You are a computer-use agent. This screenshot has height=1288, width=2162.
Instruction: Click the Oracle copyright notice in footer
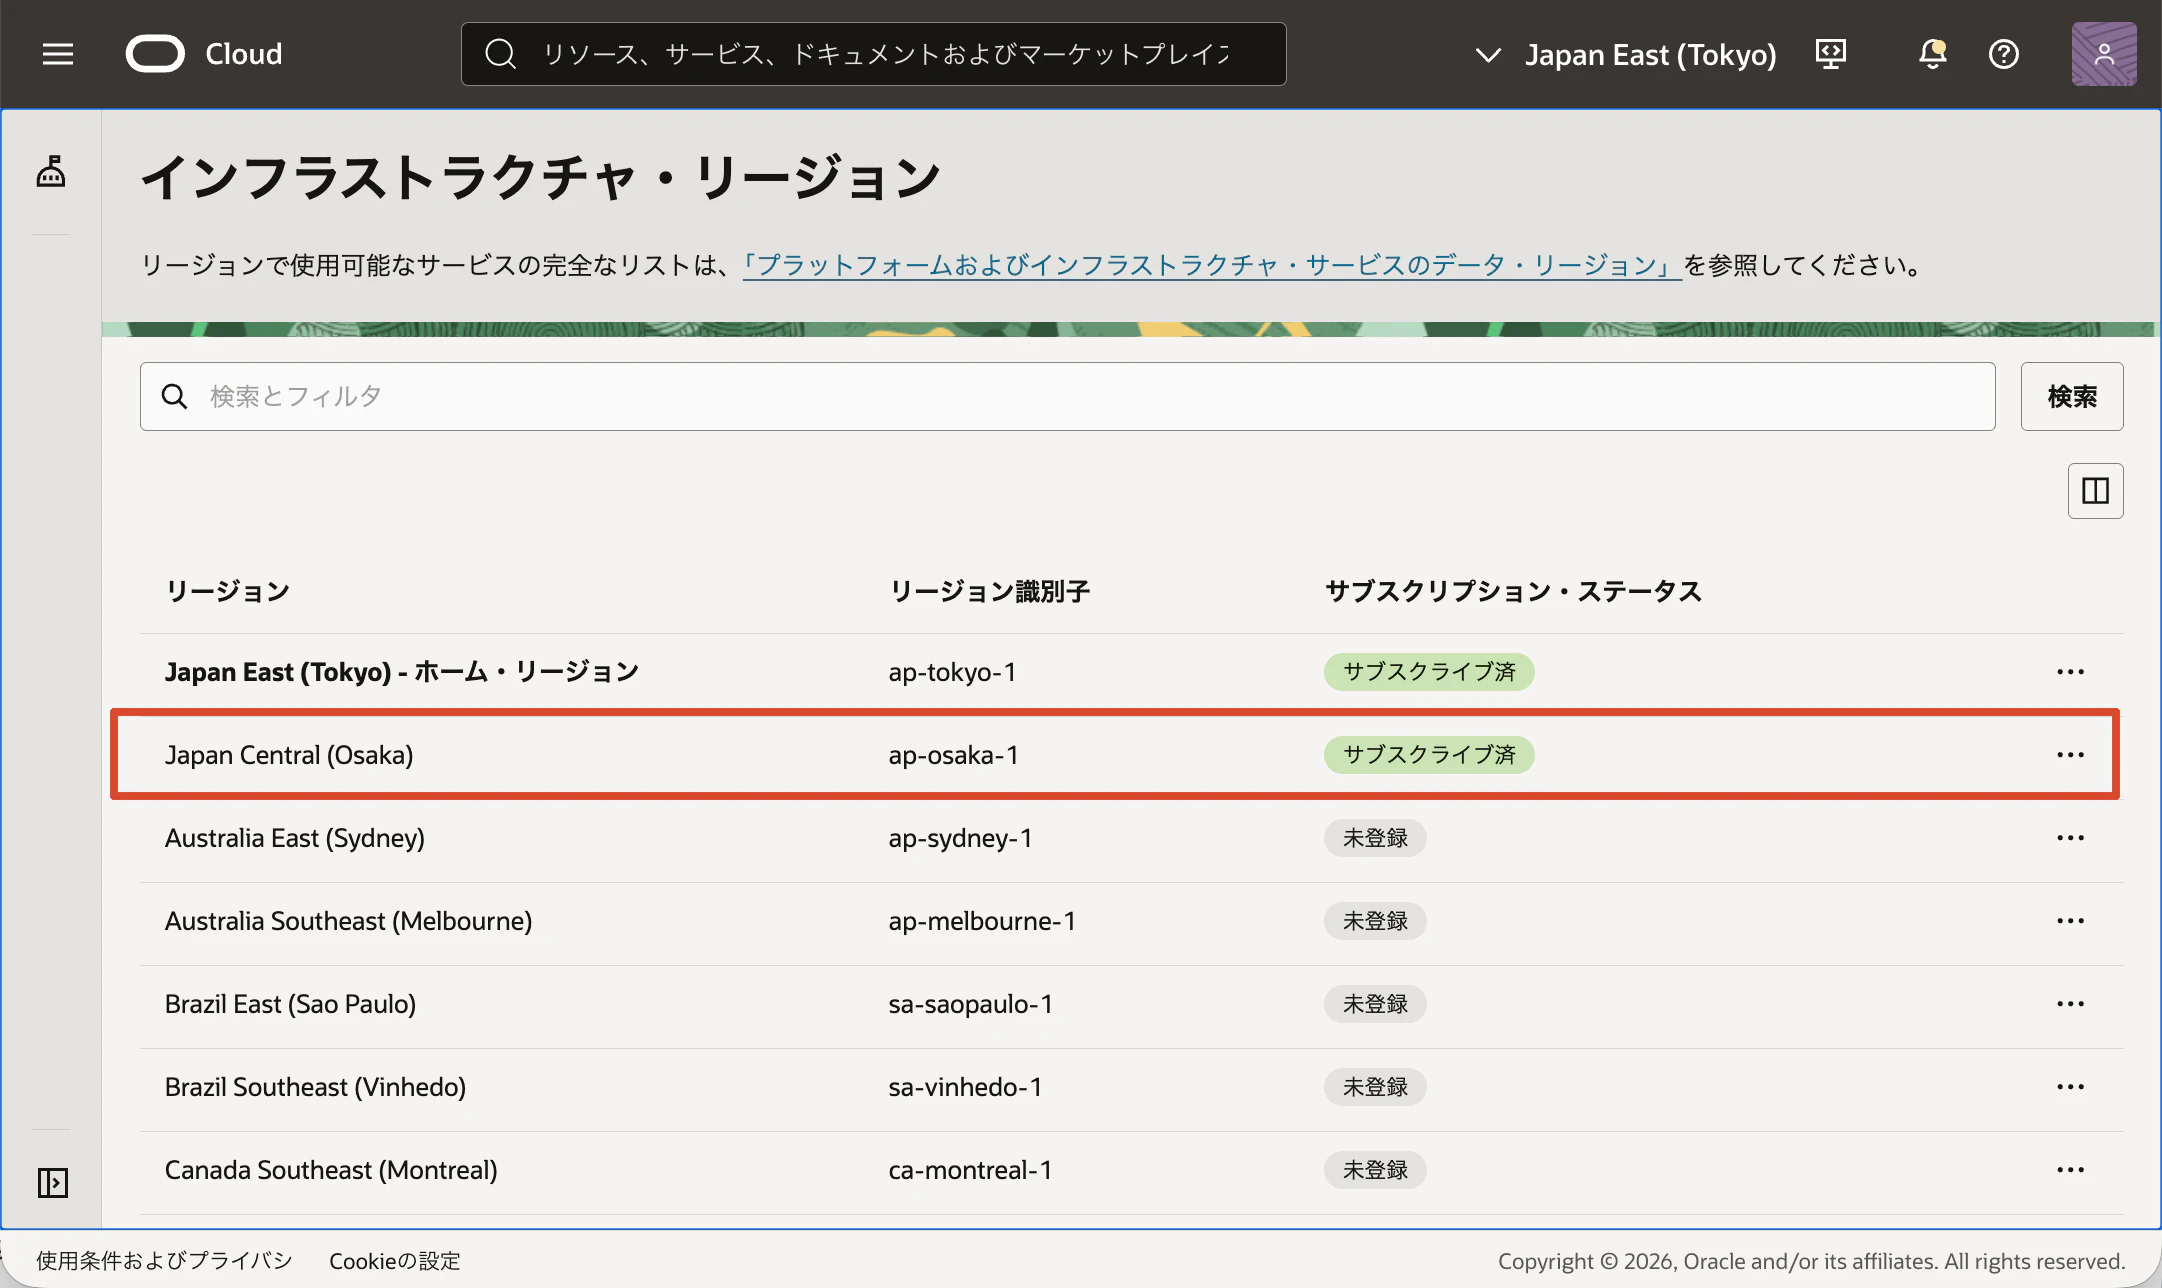(x=1811, y=1260)
